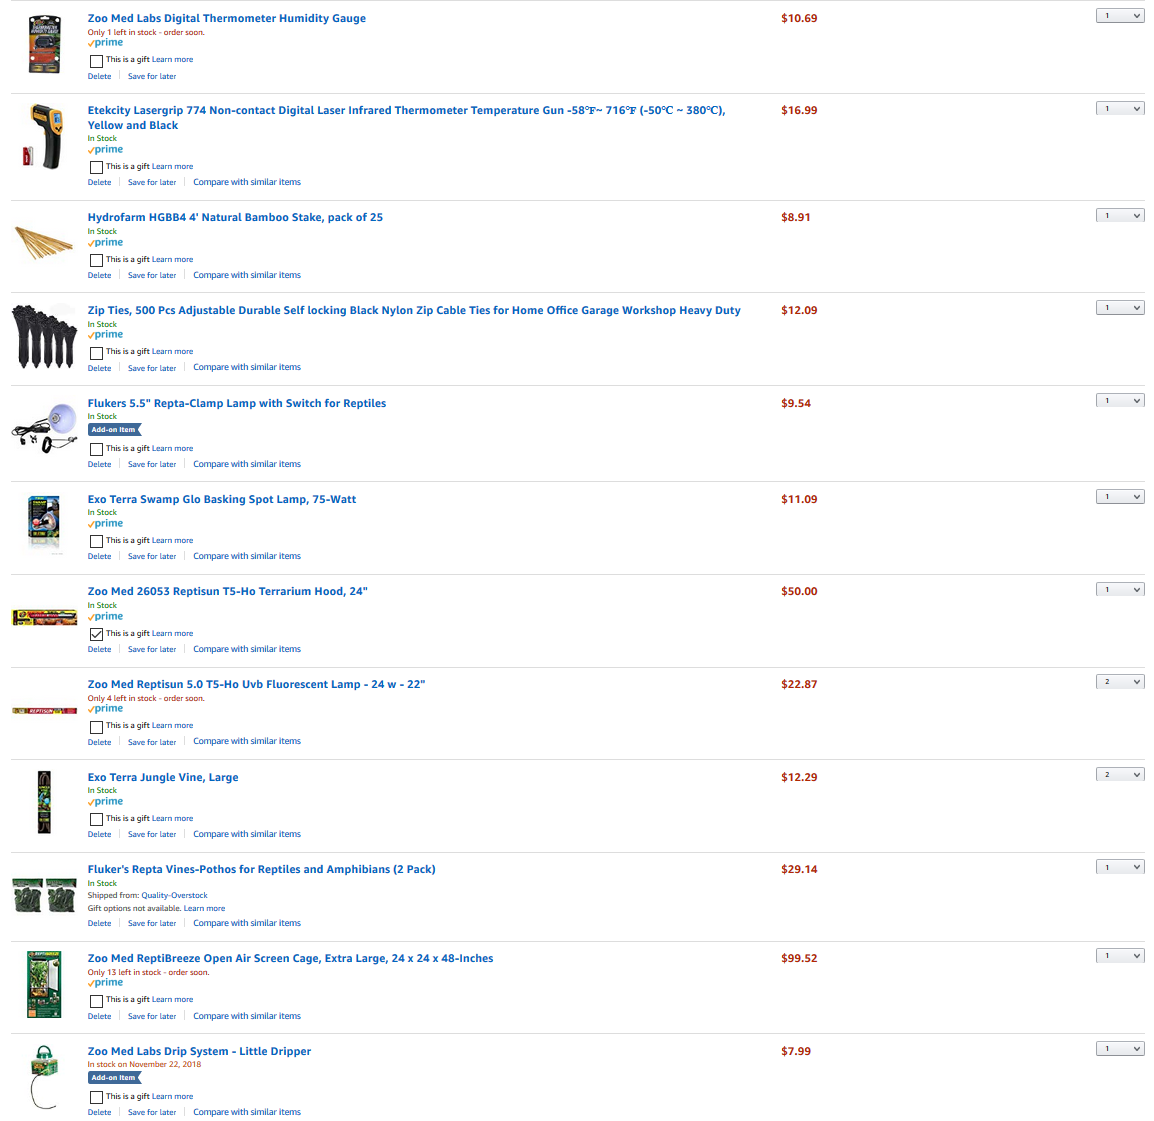The height and width of the screenshot is (1121, 1154).
Task: Click the black zip ties product image
Action: click(x=44, y=336)
